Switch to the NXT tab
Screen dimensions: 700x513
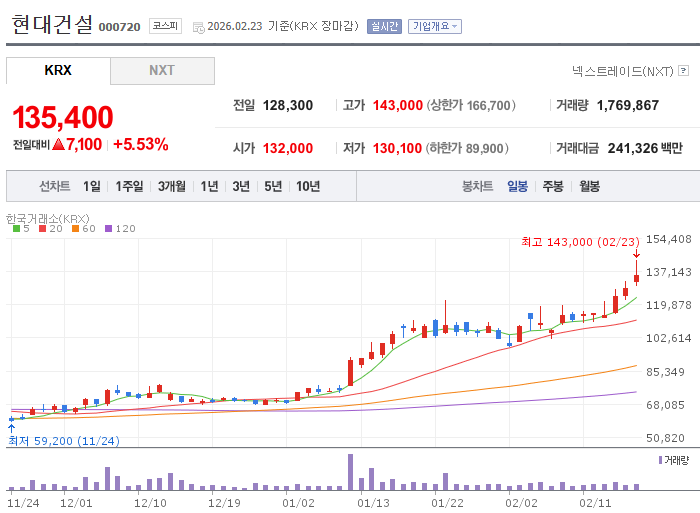162,71
